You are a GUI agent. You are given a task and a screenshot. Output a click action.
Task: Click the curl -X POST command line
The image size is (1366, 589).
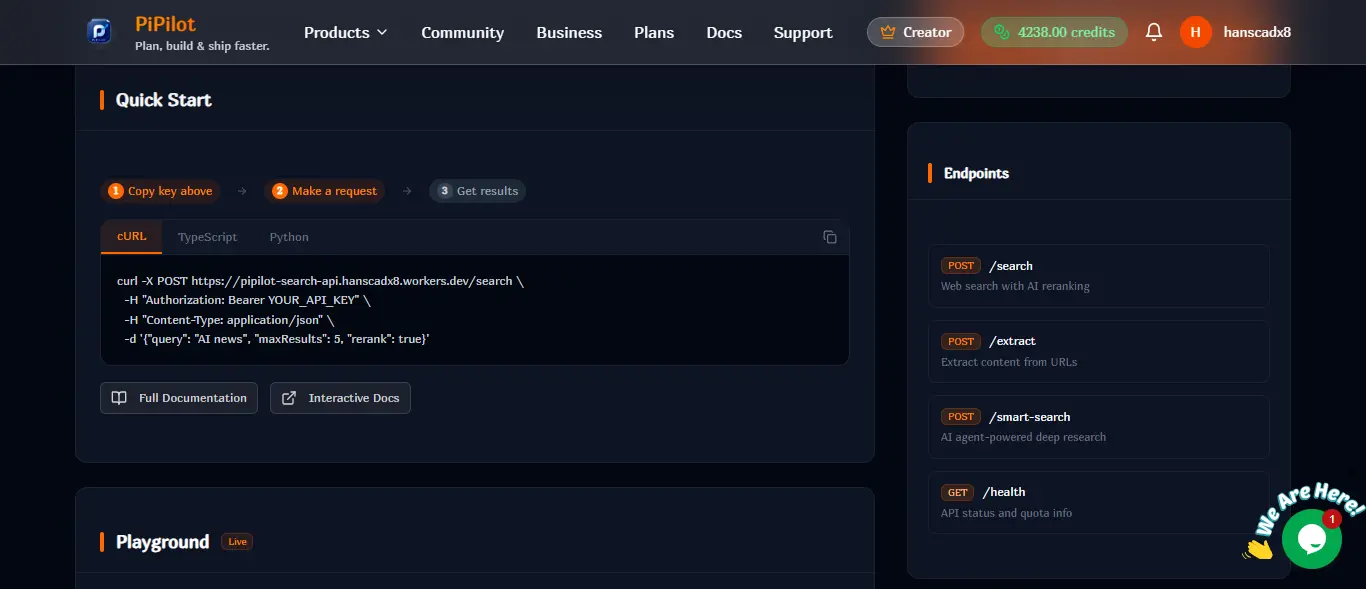click(320, 281)
